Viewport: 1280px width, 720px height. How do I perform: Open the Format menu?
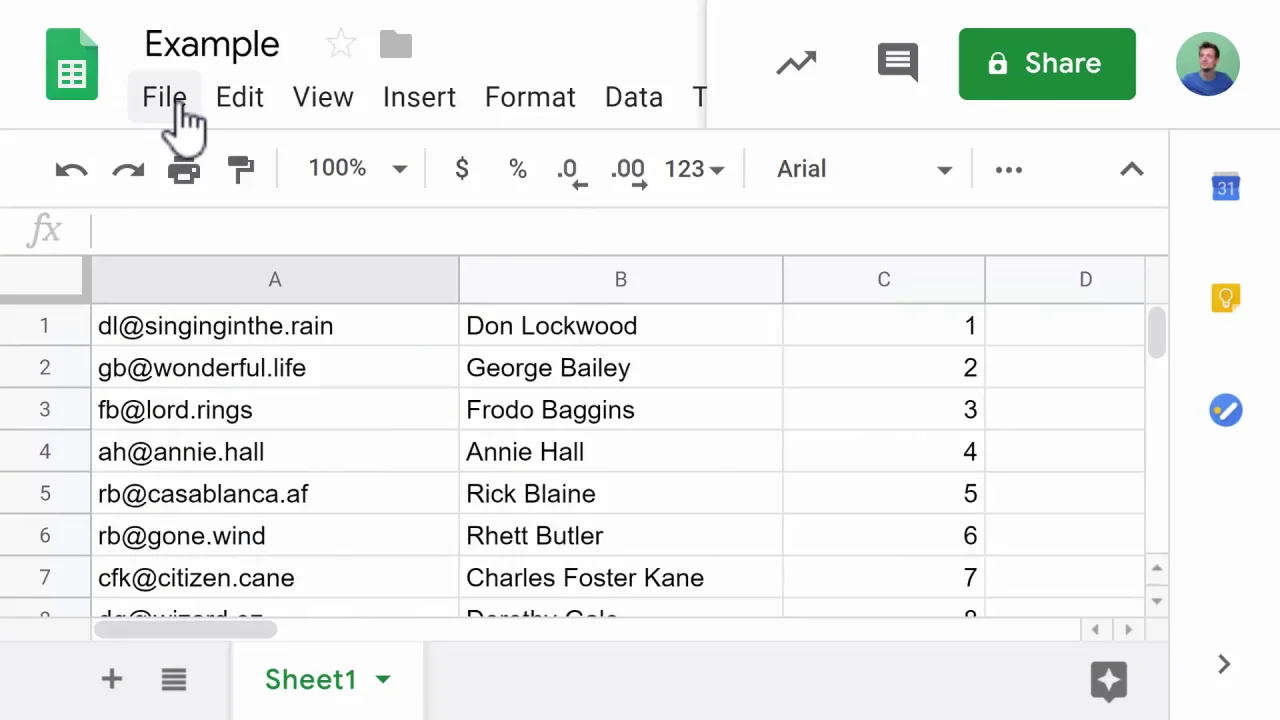pyautogui.click(x=530, y=97)
